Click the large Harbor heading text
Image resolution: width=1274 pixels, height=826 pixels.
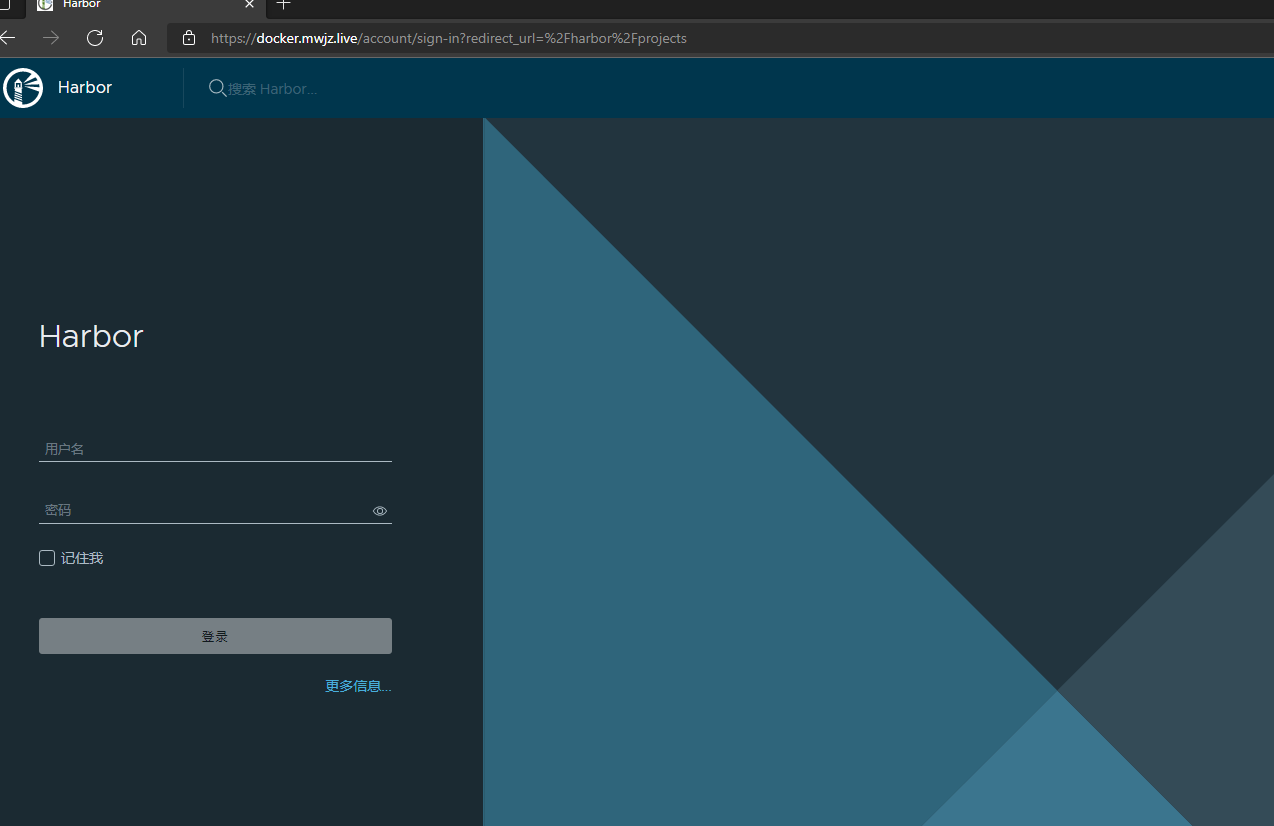pyautogui.click(x=91, y=336)
